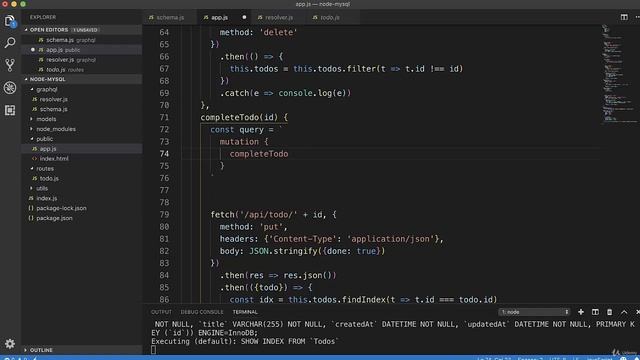This screenshot has width=640, height=360.
Task: Switch to the app.js editor tab
Action: click(220, 18)
